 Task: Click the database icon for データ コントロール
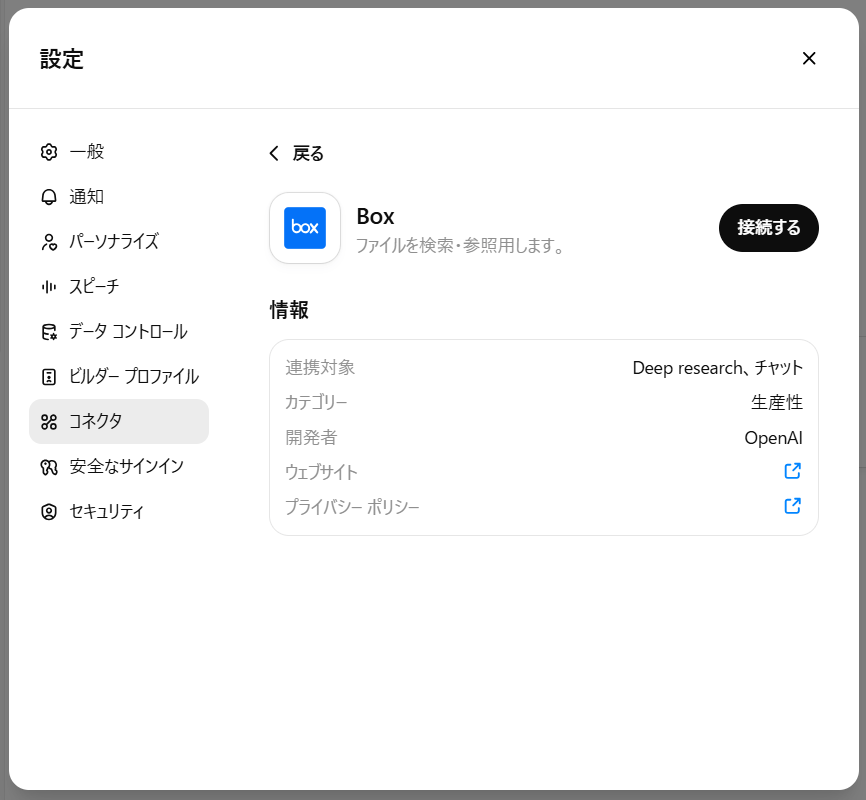pyautogui.click(x=49, y=332)
